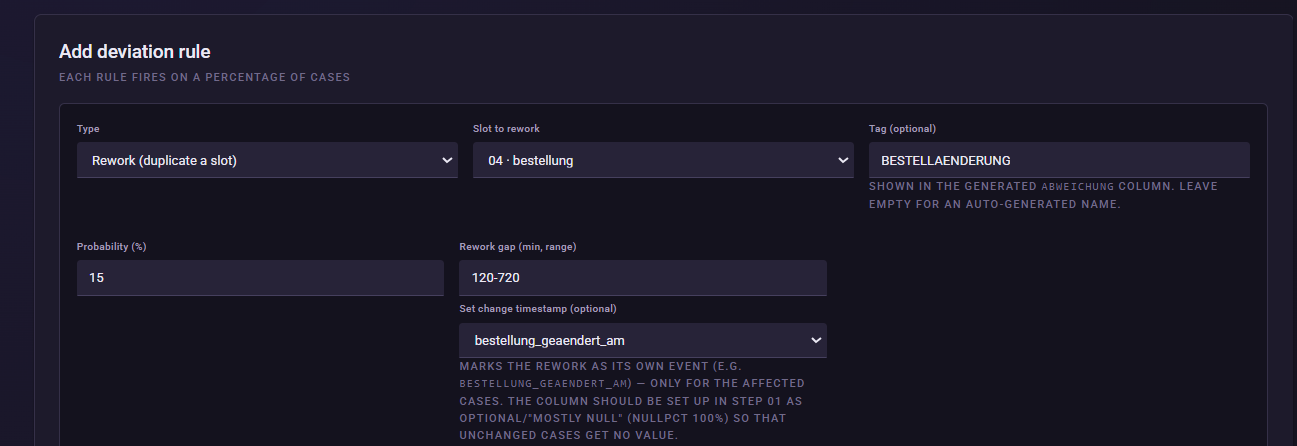This screenshot has width=1297, height=446.
Task: Click into the Probability (%) field showing 15
Action: [260, 278]
